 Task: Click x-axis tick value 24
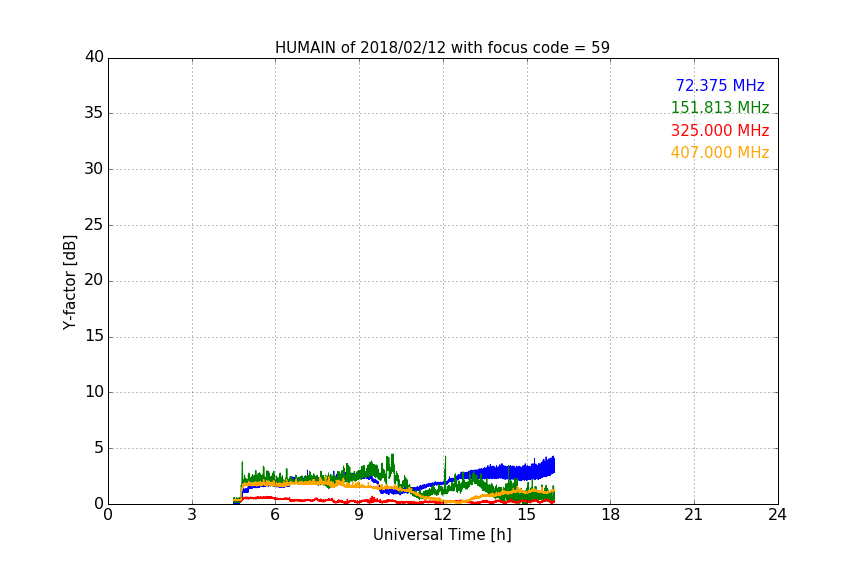tap(777, 515)
